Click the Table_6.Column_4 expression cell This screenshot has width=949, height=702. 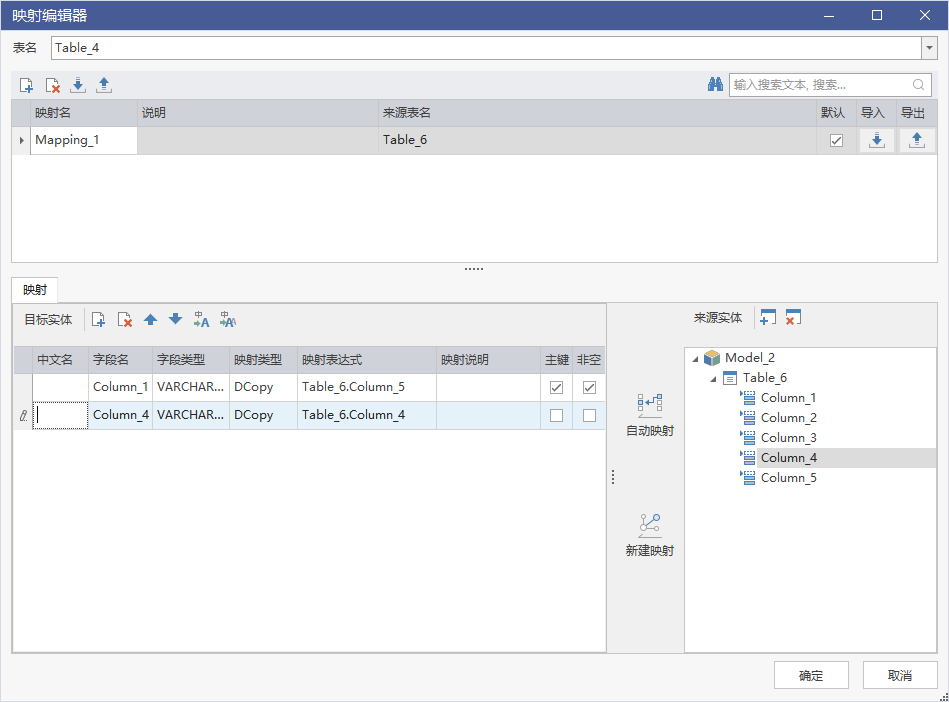click(x=367, y=415)
